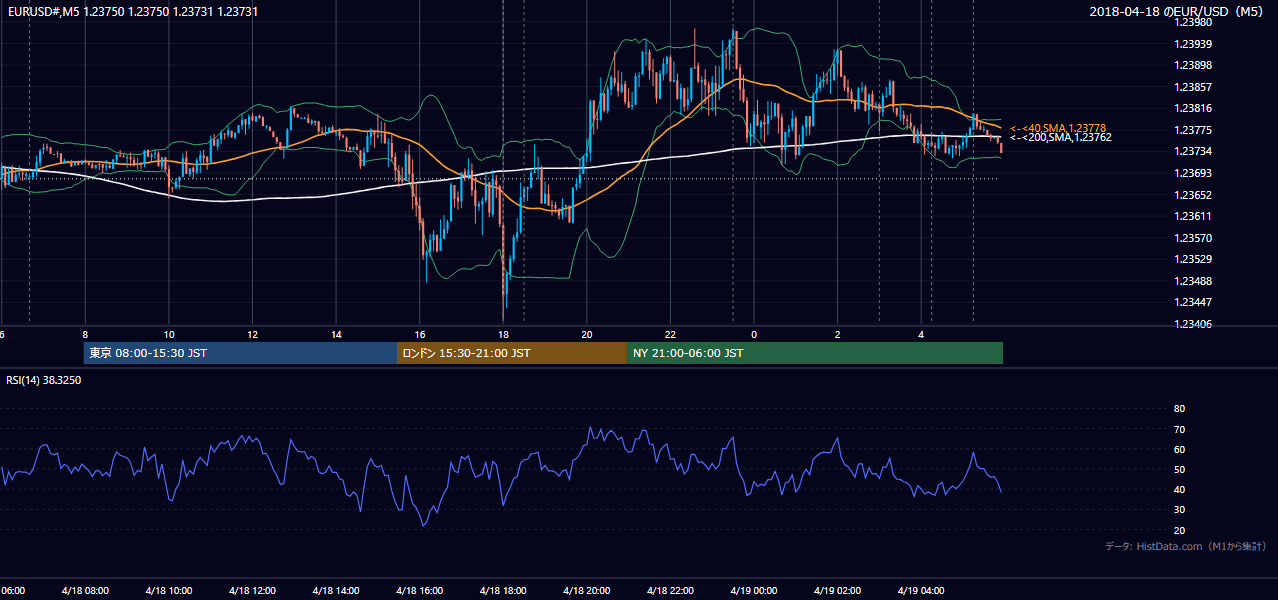
Task: Click price axis label 1.23611
Action: point(1192,216)
